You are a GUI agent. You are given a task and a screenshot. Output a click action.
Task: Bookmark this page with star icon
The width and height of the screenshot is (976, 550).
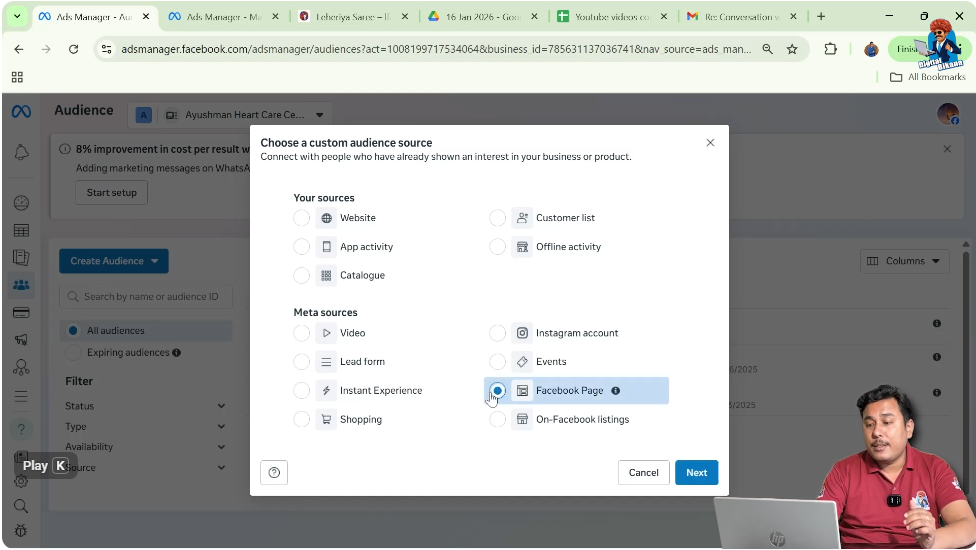pos(792,49)
